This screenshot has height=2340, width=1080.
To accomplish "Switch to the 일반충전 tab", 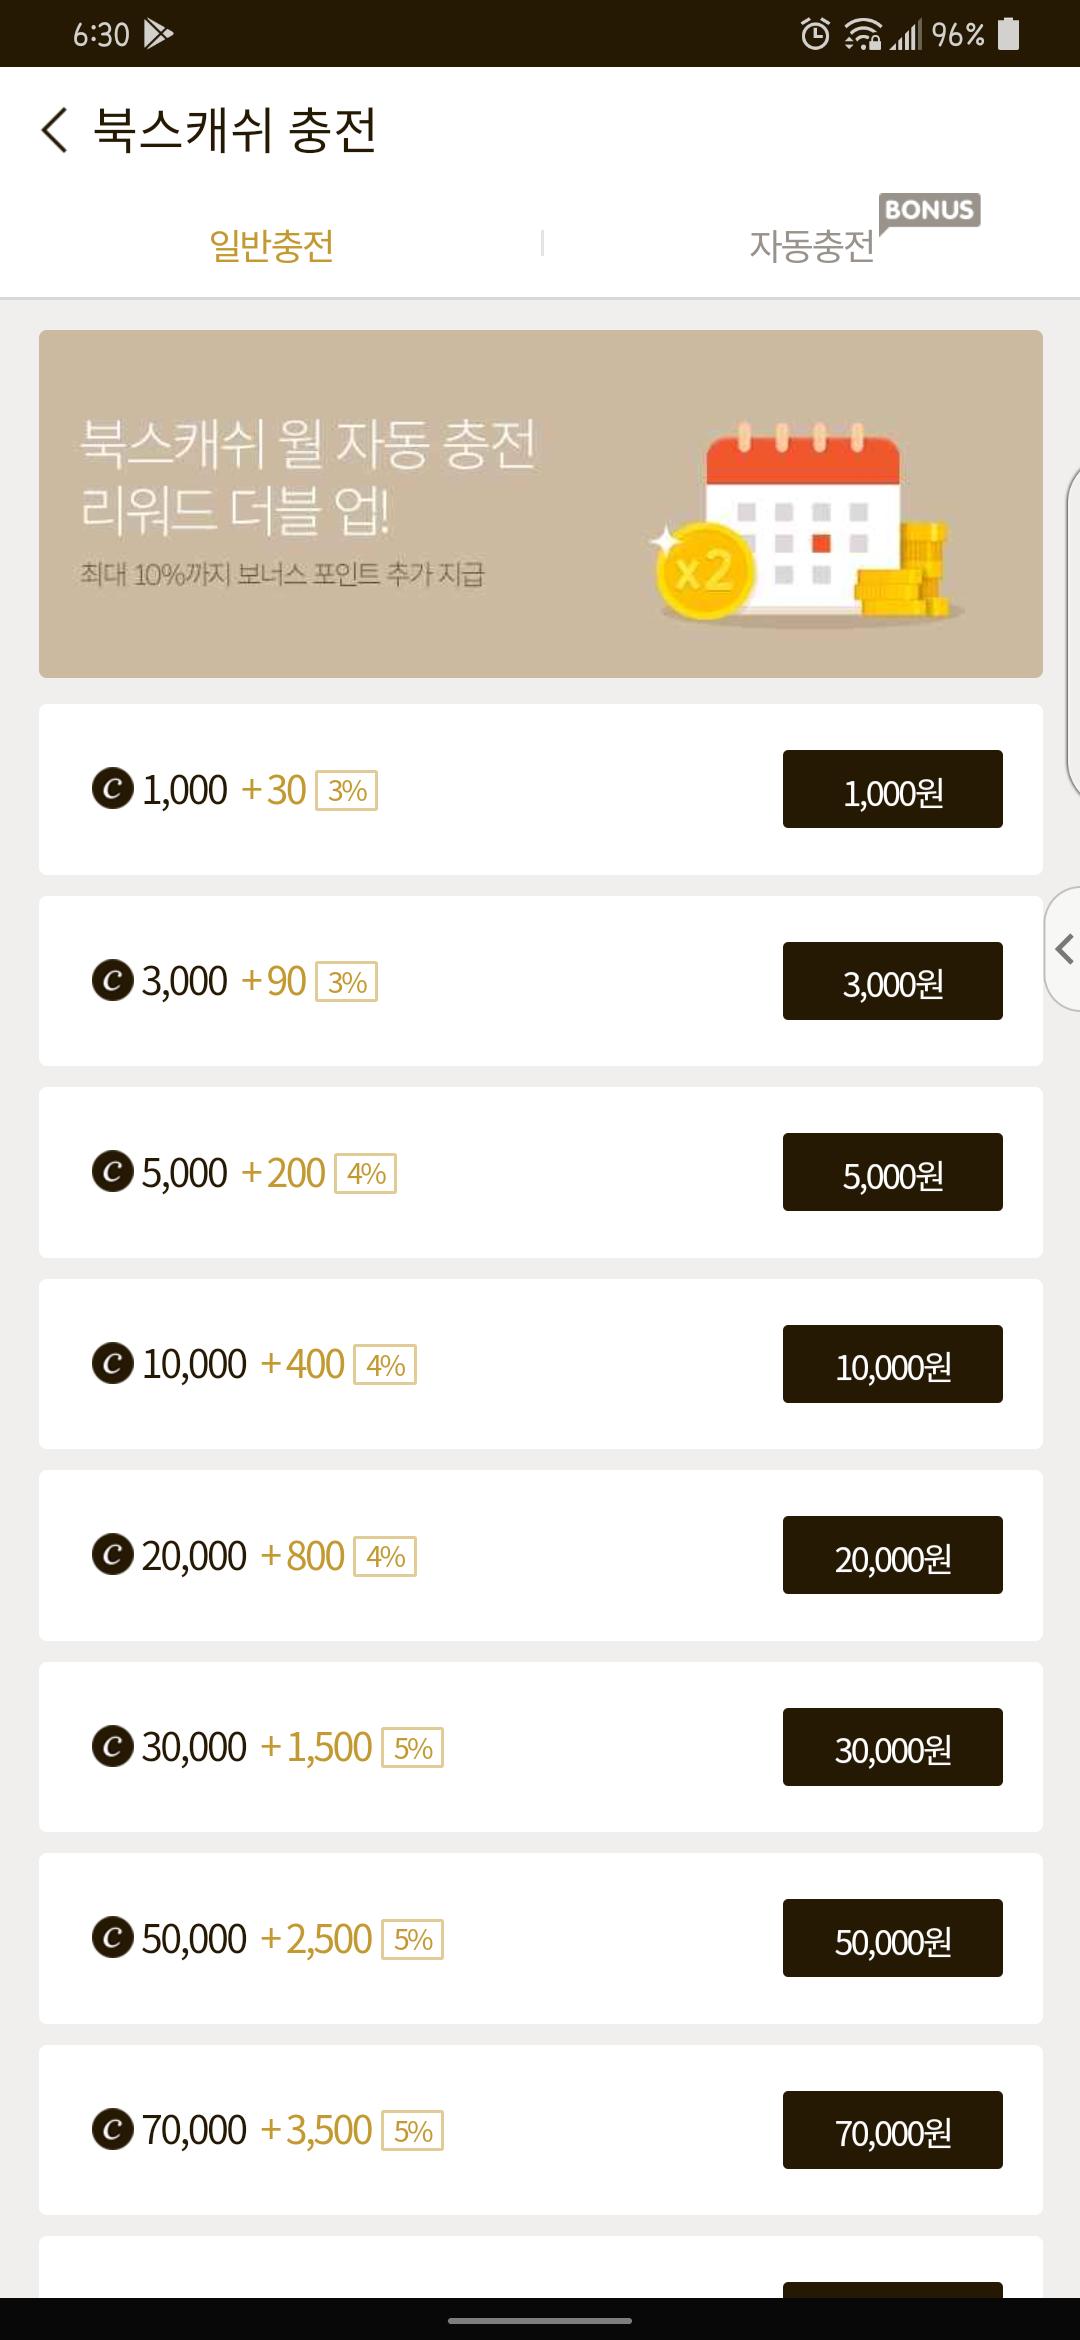I will [x=271, y=245].
